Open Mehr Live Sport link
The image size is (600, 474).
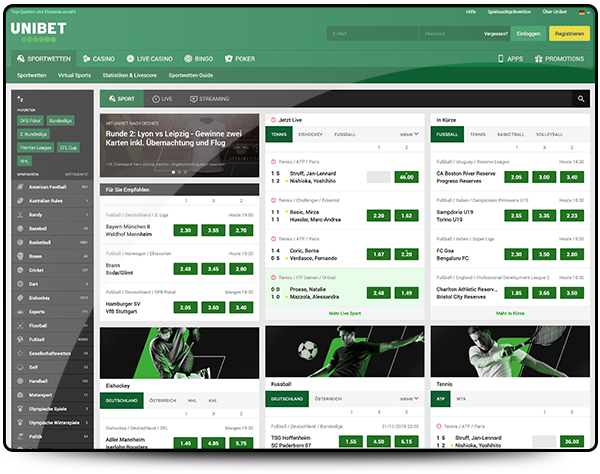[345, 313]
